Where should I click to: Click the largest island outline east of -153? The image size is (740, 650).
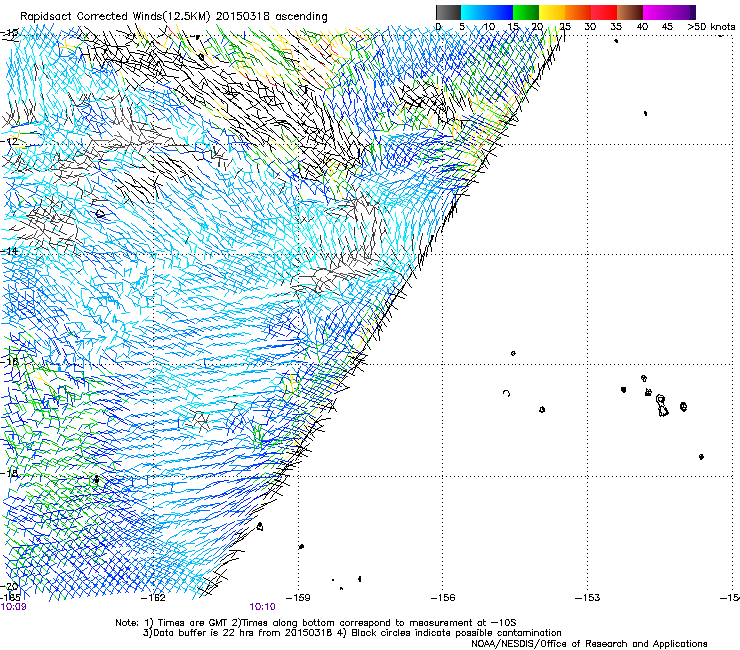[662, 406]
